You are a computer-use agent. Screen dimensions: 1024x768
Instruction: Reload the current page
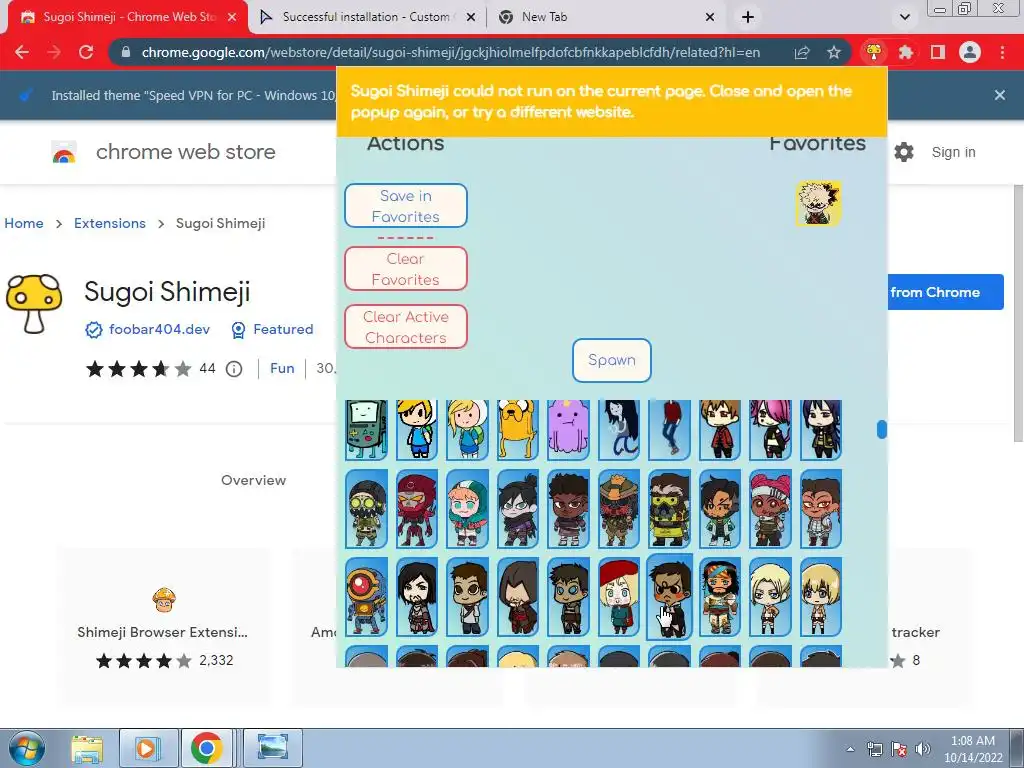point(86,52)
